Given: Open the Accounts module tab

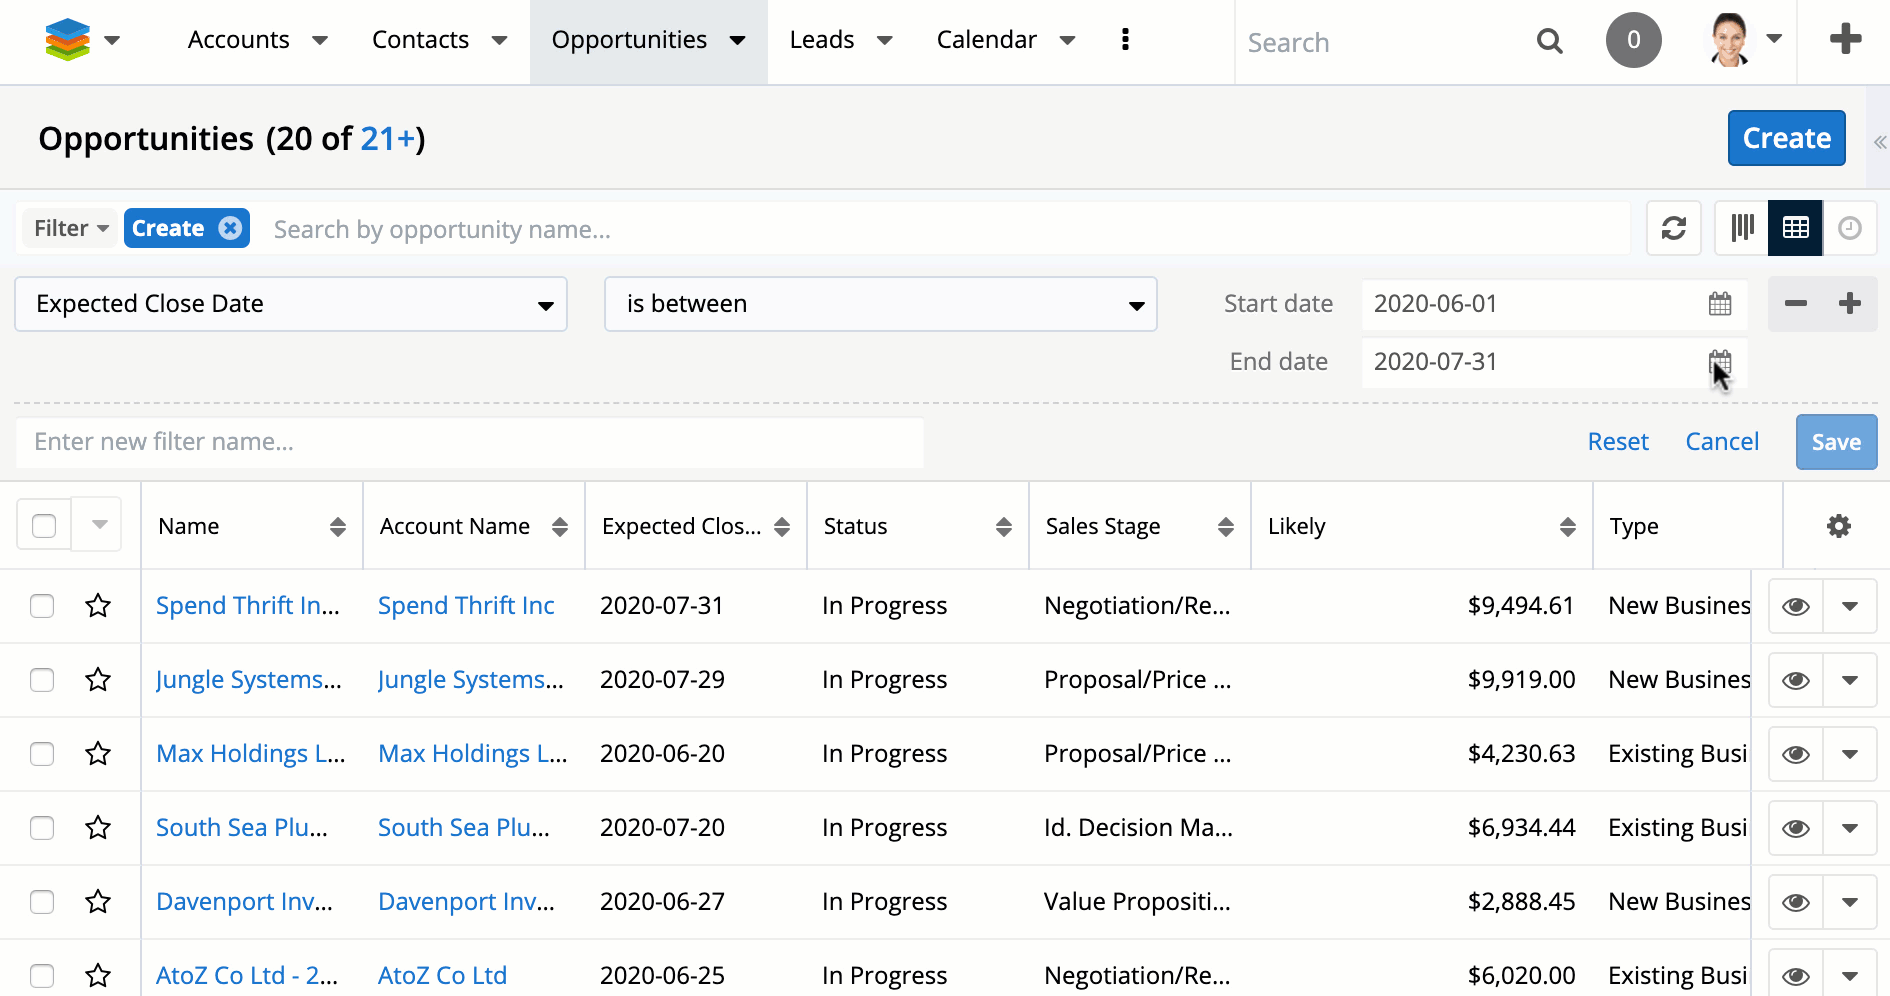Looking at the screenshot, I should pyautogui.click(x=238, y=40).
